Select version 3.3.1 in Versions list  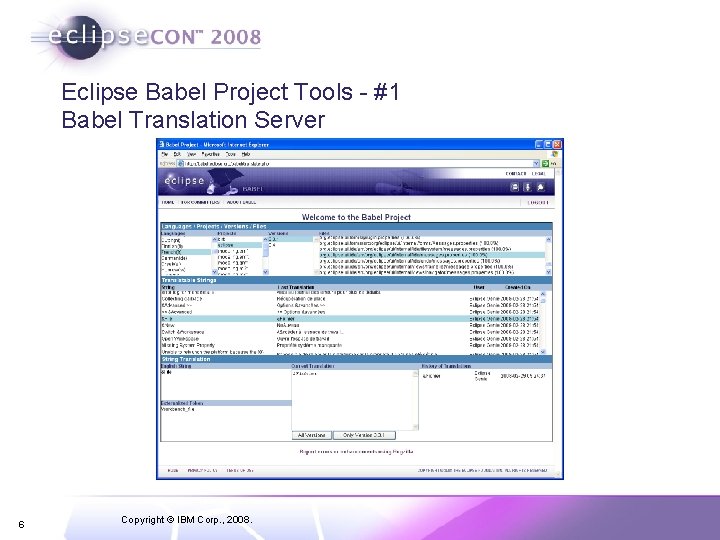(x=291, y=239)
